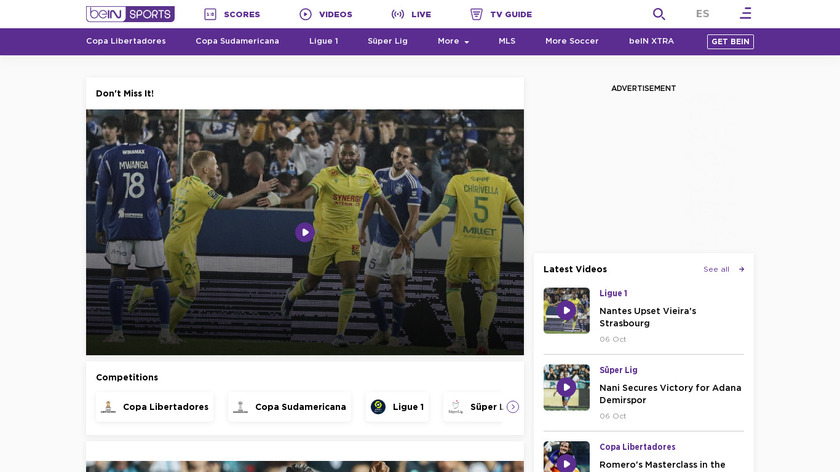This screenshot has width=840, height=472.
Task: Select beIN XTRA in nav bar
Action: (651, 41)
